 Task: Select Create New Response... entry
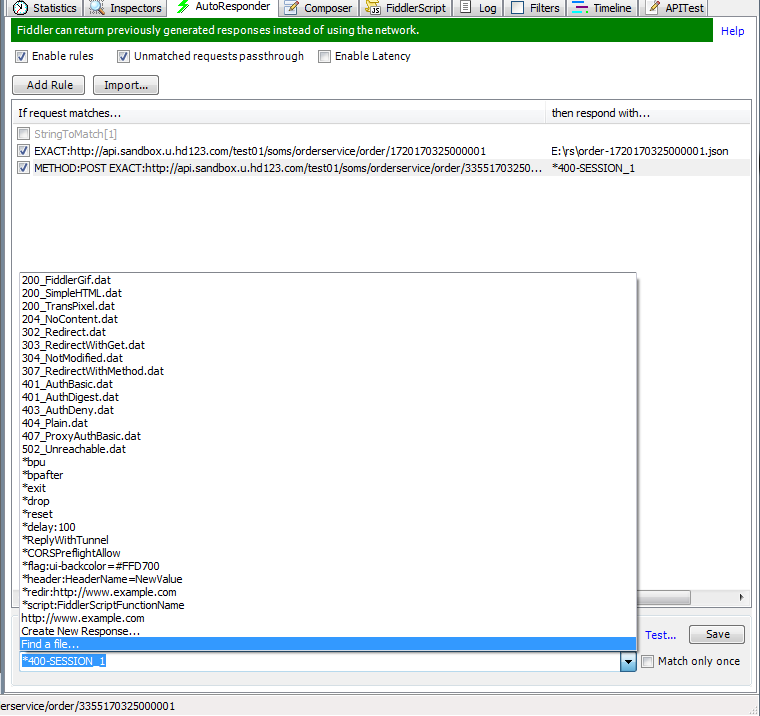pos(328,632)
